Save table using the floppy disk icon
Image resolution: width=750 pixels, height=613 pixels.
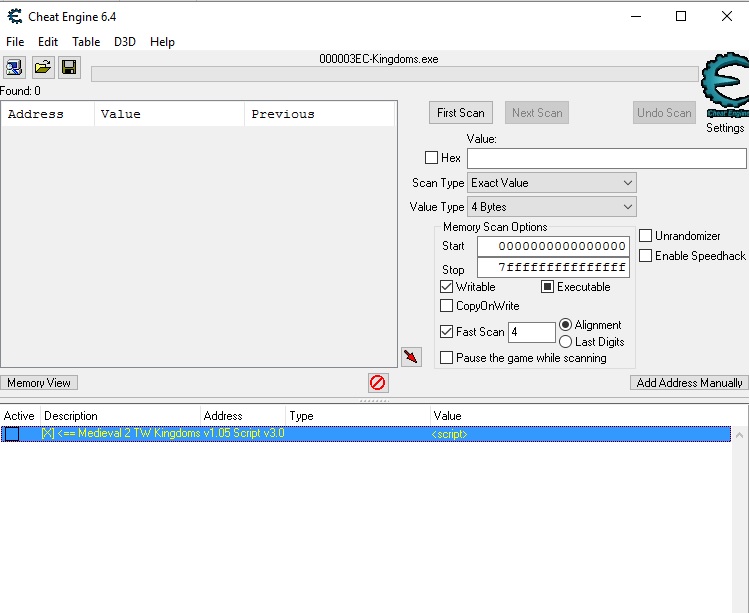tap(69, 67)
